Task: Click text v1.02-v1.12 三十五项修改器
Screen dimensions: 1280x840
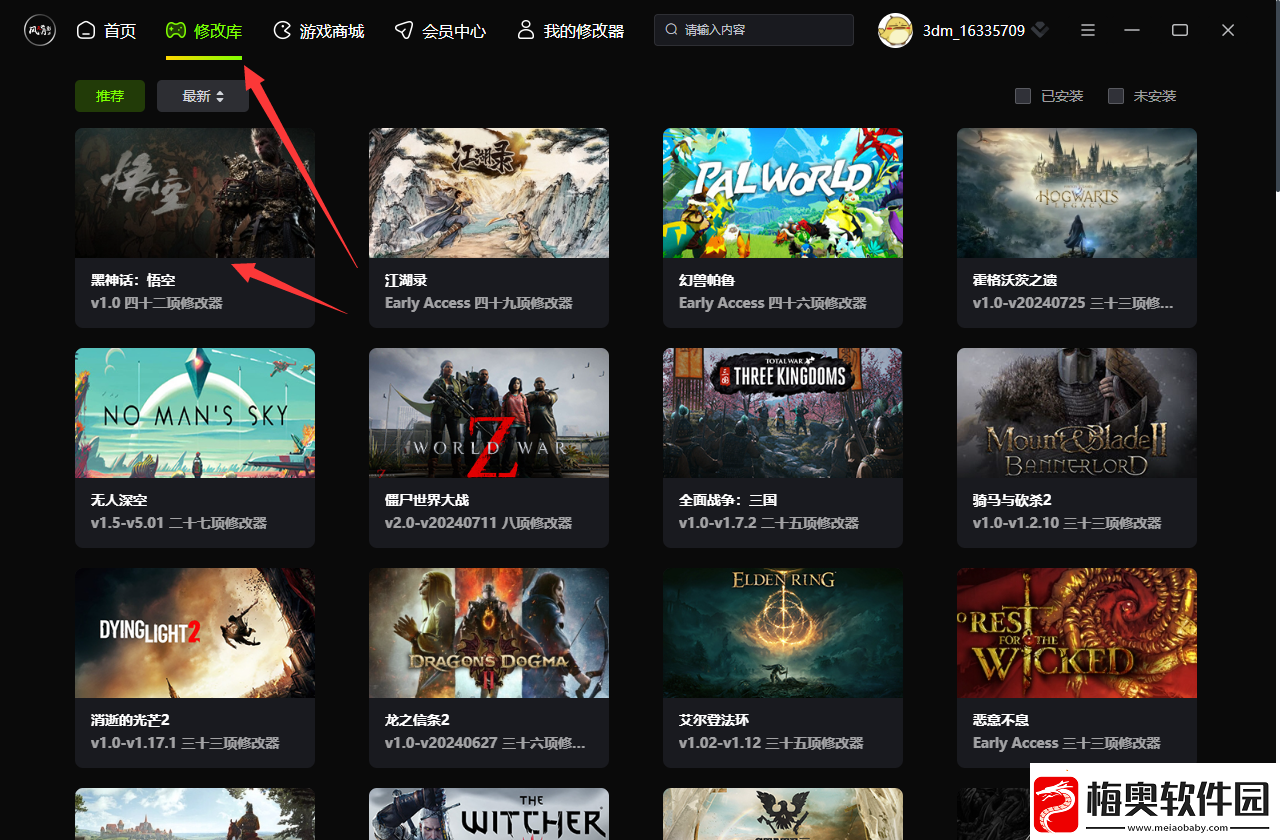Action: coord(771,743)
